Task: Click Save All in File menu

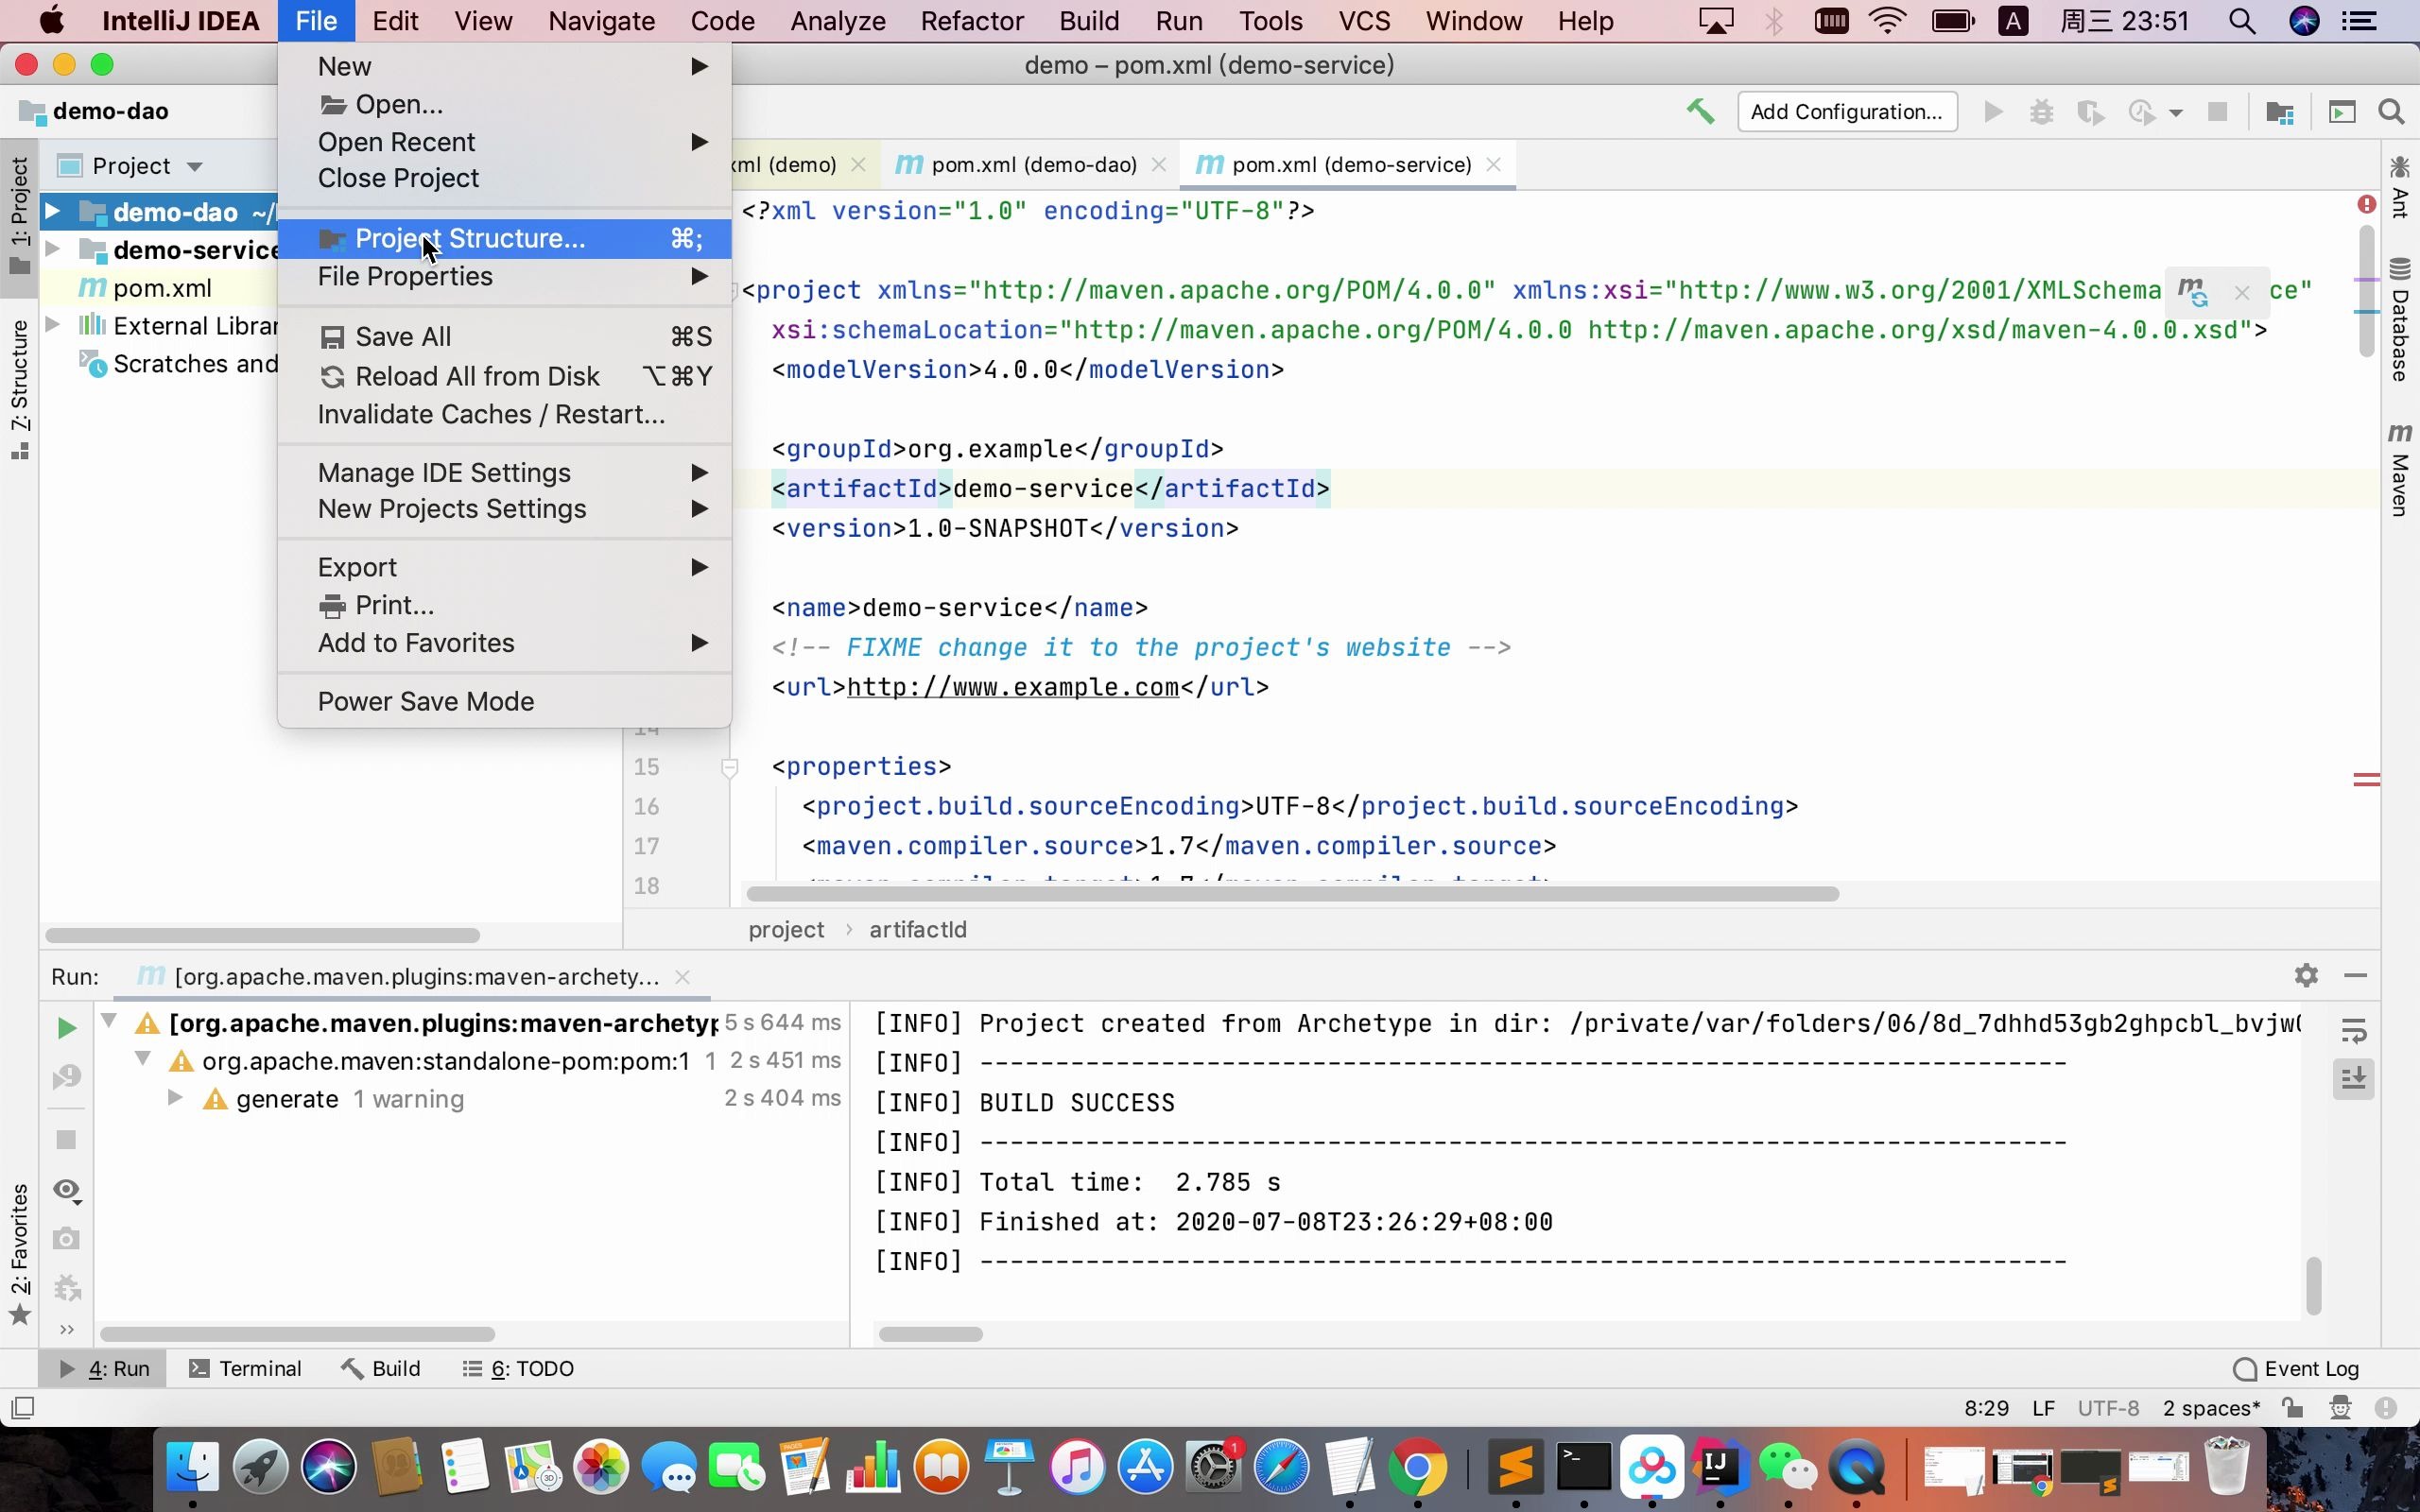Action: tap(505, 337)
